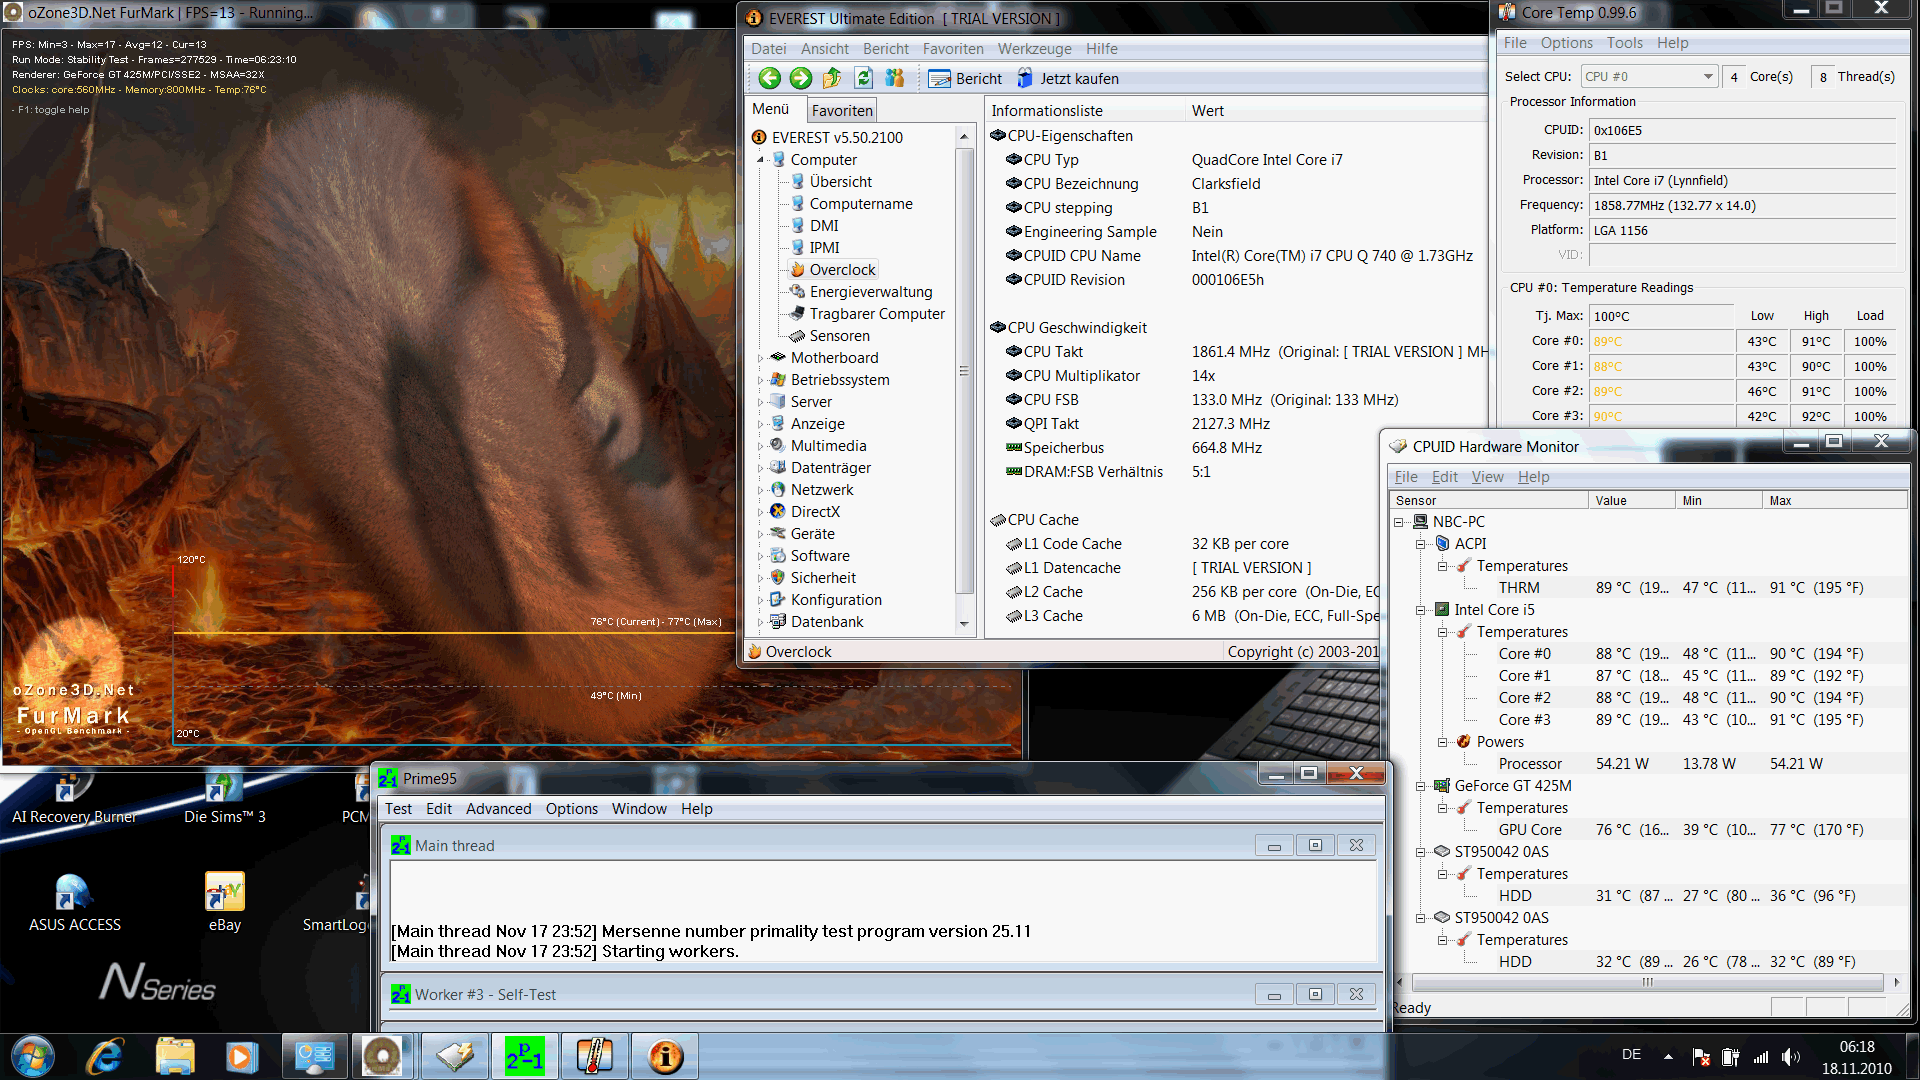Viewport: 1920px width, 1080px height.
Task: Switch to Favoriten tab
Action: (842, 111)
